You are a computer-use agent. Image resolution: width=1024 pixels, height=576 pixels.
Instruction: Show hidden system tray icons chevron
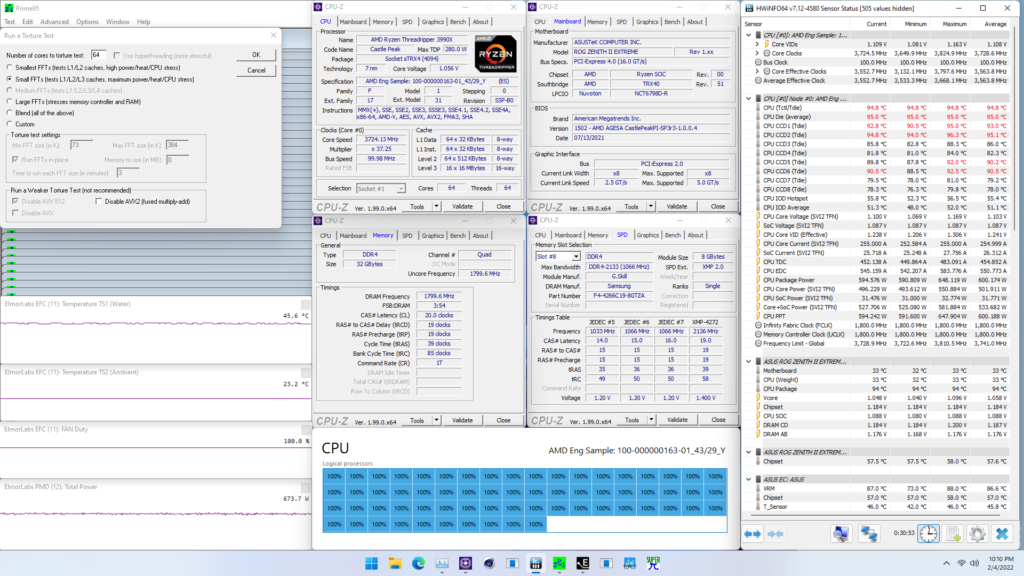point(946,563)
